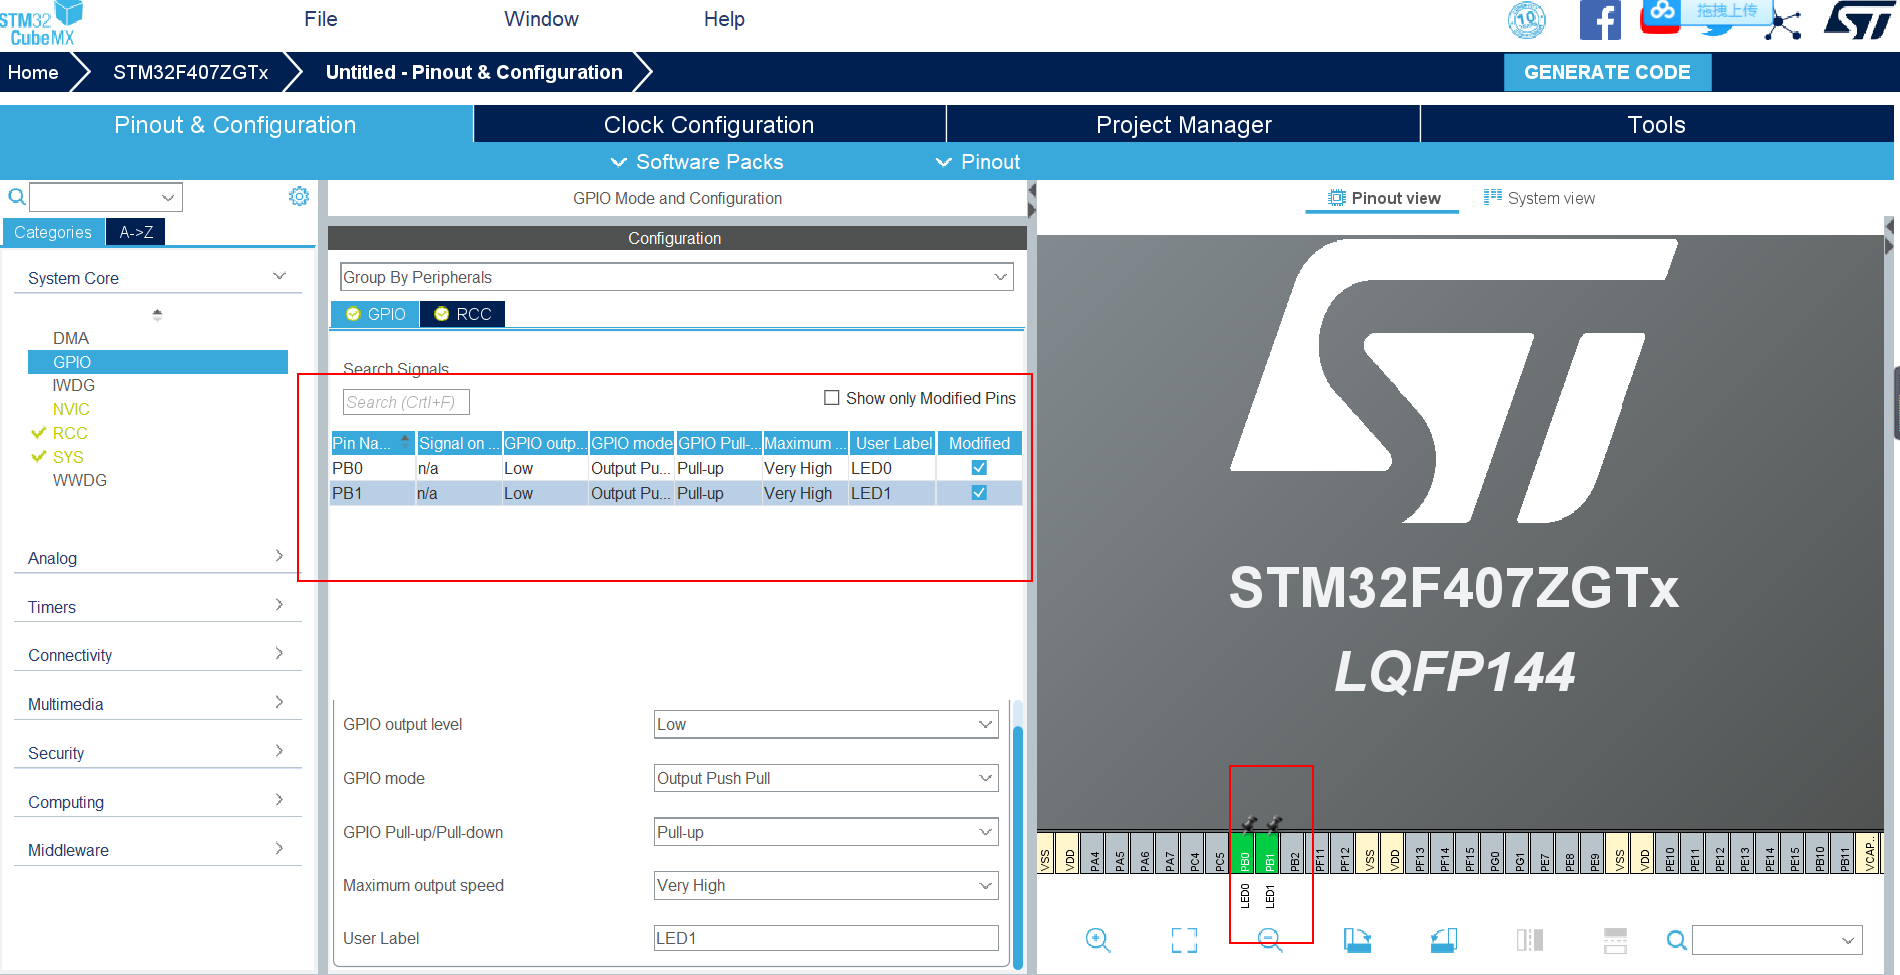The image size is (1900, 975).
Task: Open the Maximum output speed dropdown
Action: click(x=826, y=885)
